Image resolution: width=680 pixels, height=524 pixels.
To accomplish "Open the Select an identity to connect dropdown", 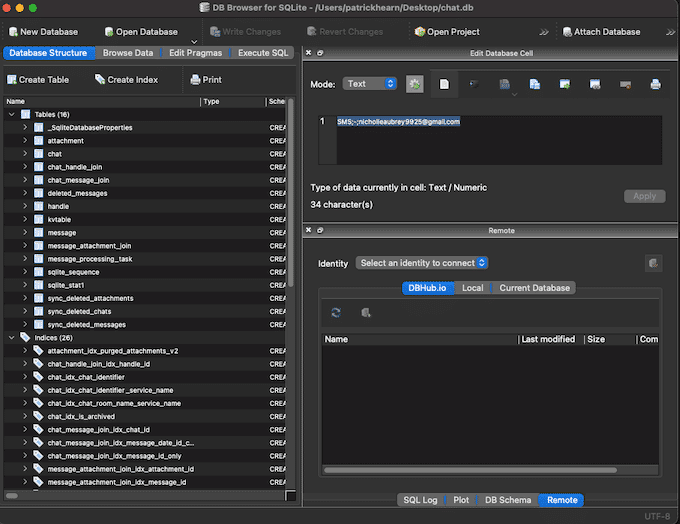I will [422, 263].
